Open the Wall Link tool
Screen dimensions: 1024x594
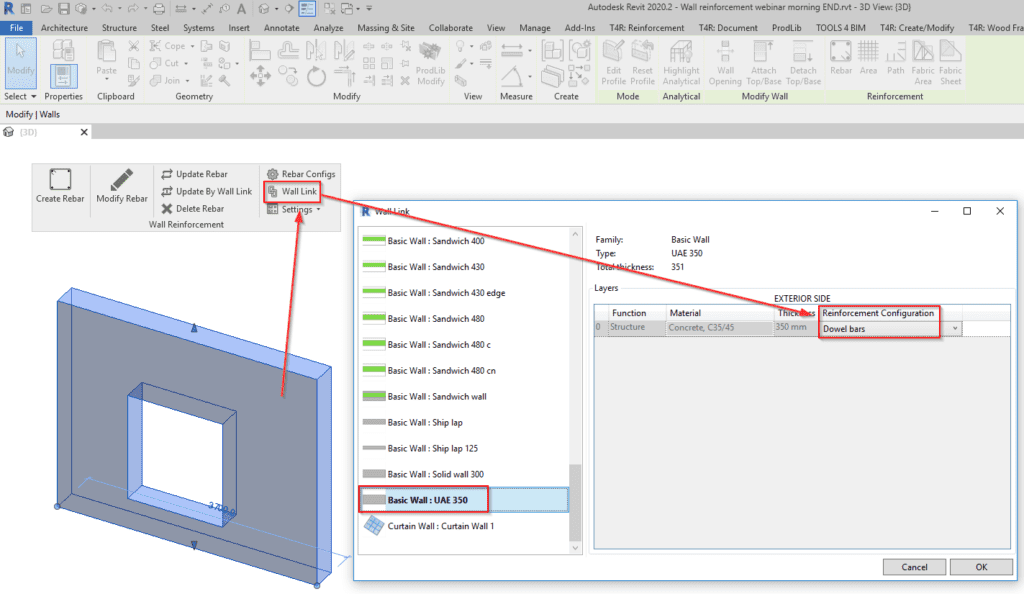coord(292,191)
